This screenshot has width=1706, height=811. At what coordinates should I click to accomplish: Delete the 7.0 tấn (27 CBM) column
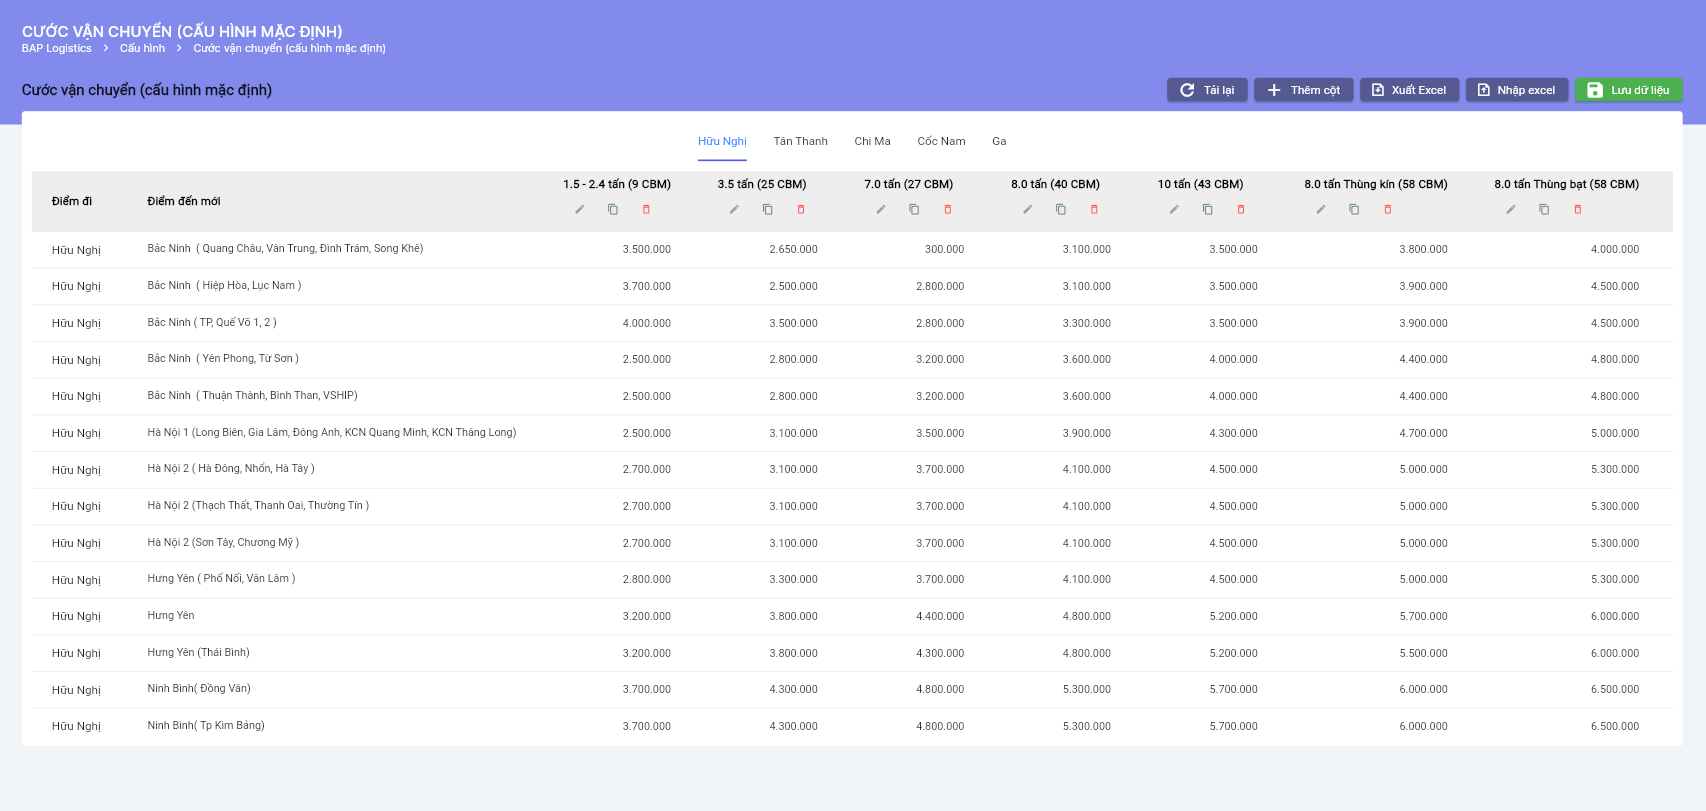click(x=948, y=209)
